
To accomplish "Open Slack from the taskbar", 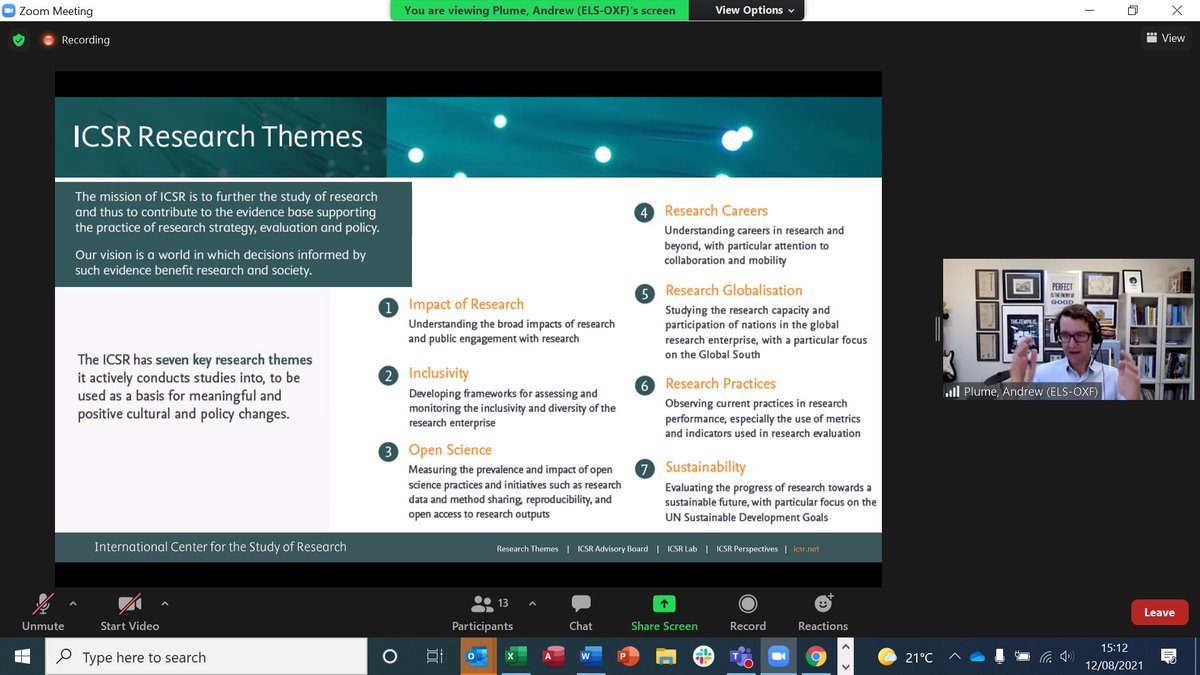I will point(703,657).
